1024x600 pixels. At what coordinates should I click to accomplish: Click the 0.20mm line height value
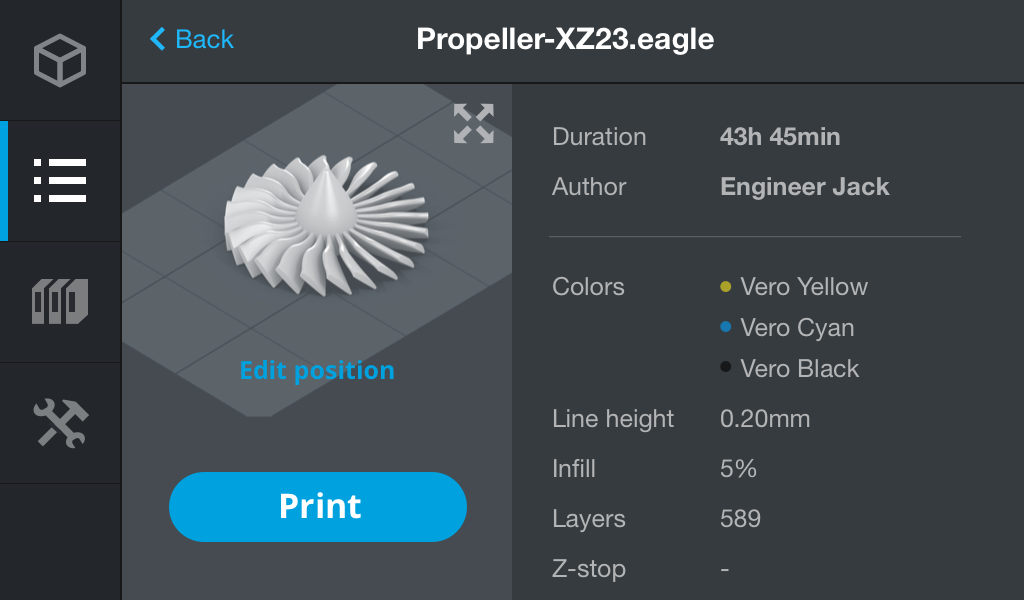click(765, 418)
